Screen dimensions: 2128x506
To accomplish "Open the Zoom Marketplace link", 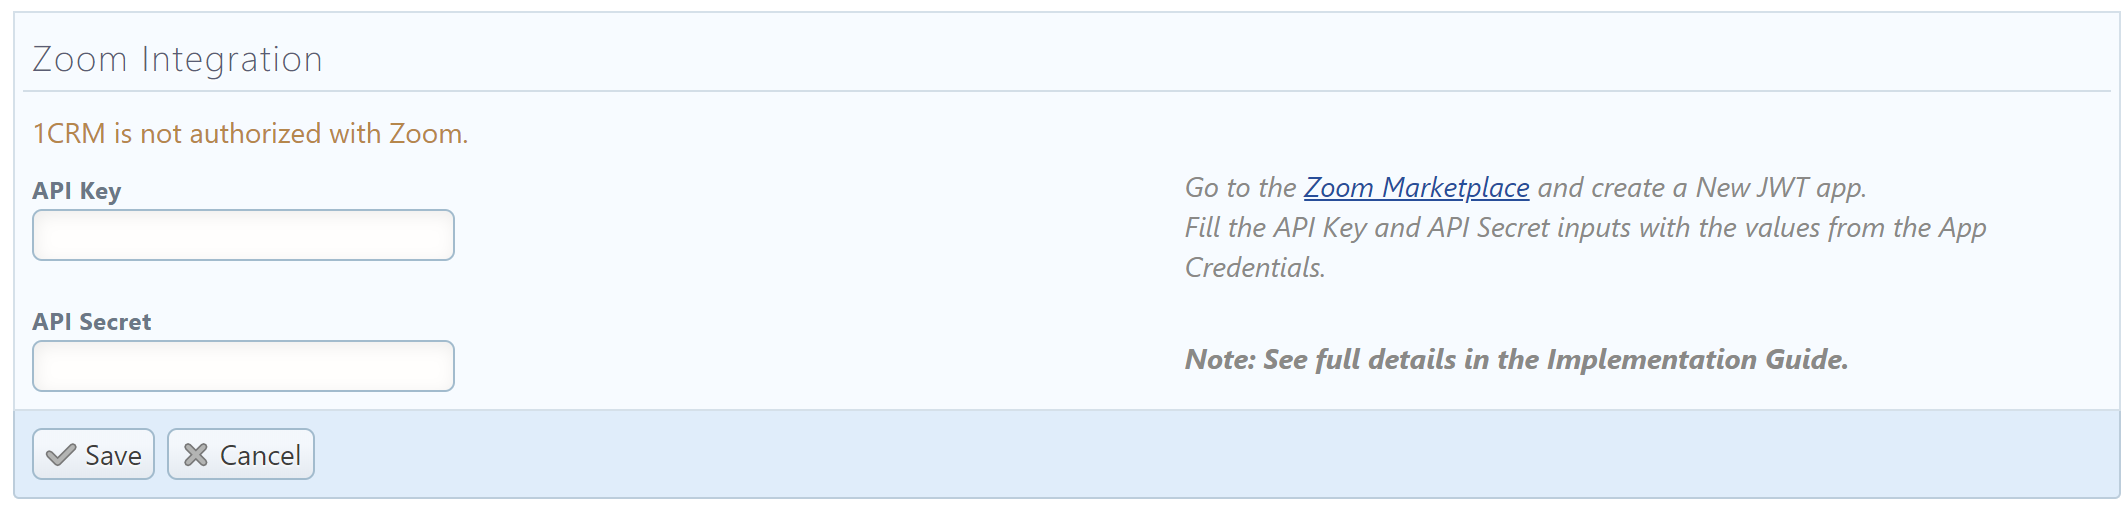I will tap(1416, 188).
